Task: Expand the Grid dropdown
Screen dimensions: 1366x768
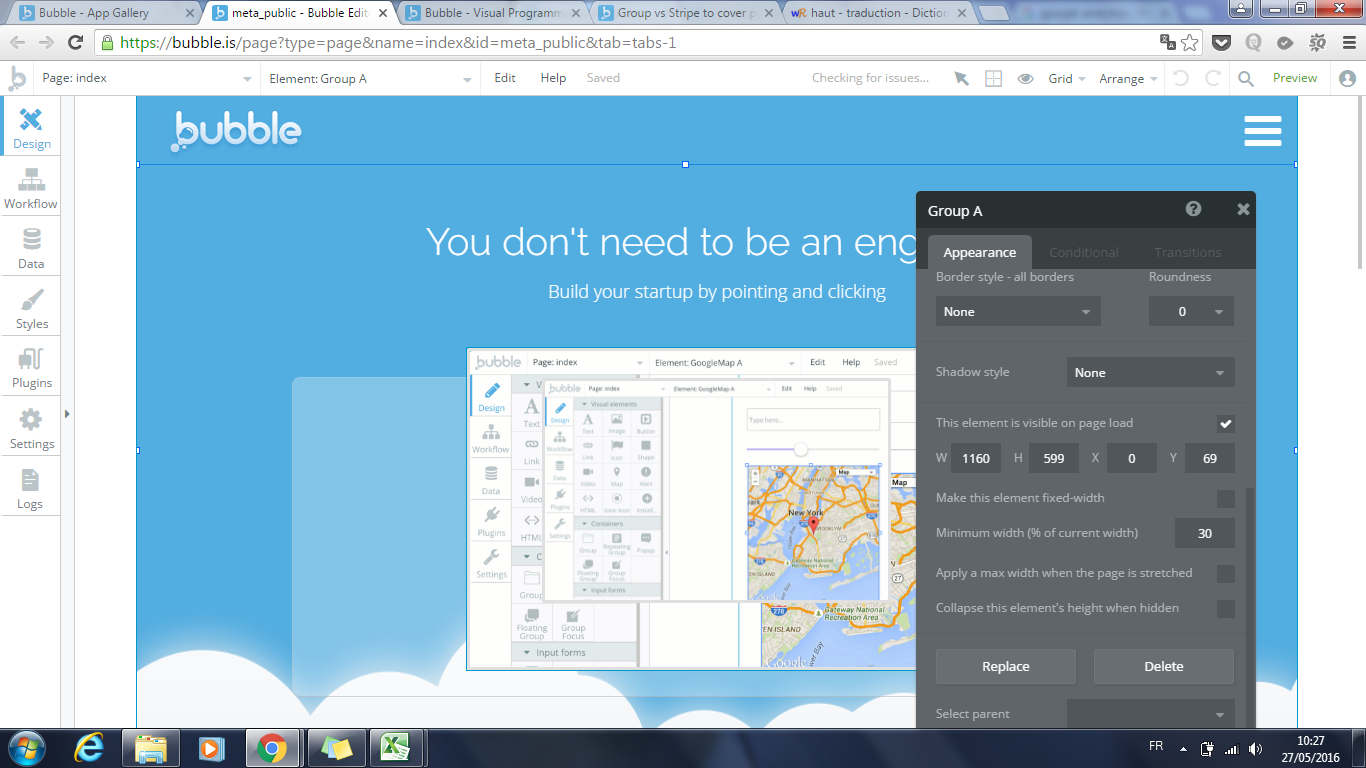Action: click(1067, 78)
